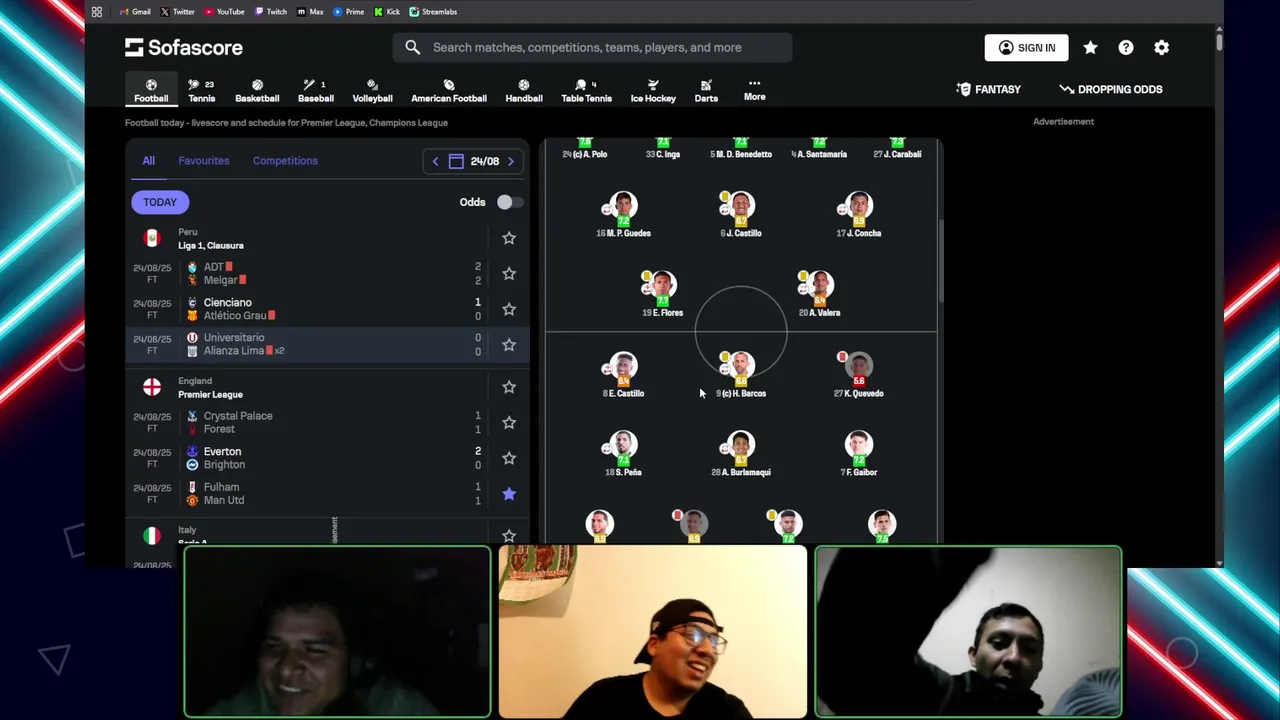Unstar the Fulham vs Man Utd match
This screenshot has height=720, width=1280.
point(509,493)
